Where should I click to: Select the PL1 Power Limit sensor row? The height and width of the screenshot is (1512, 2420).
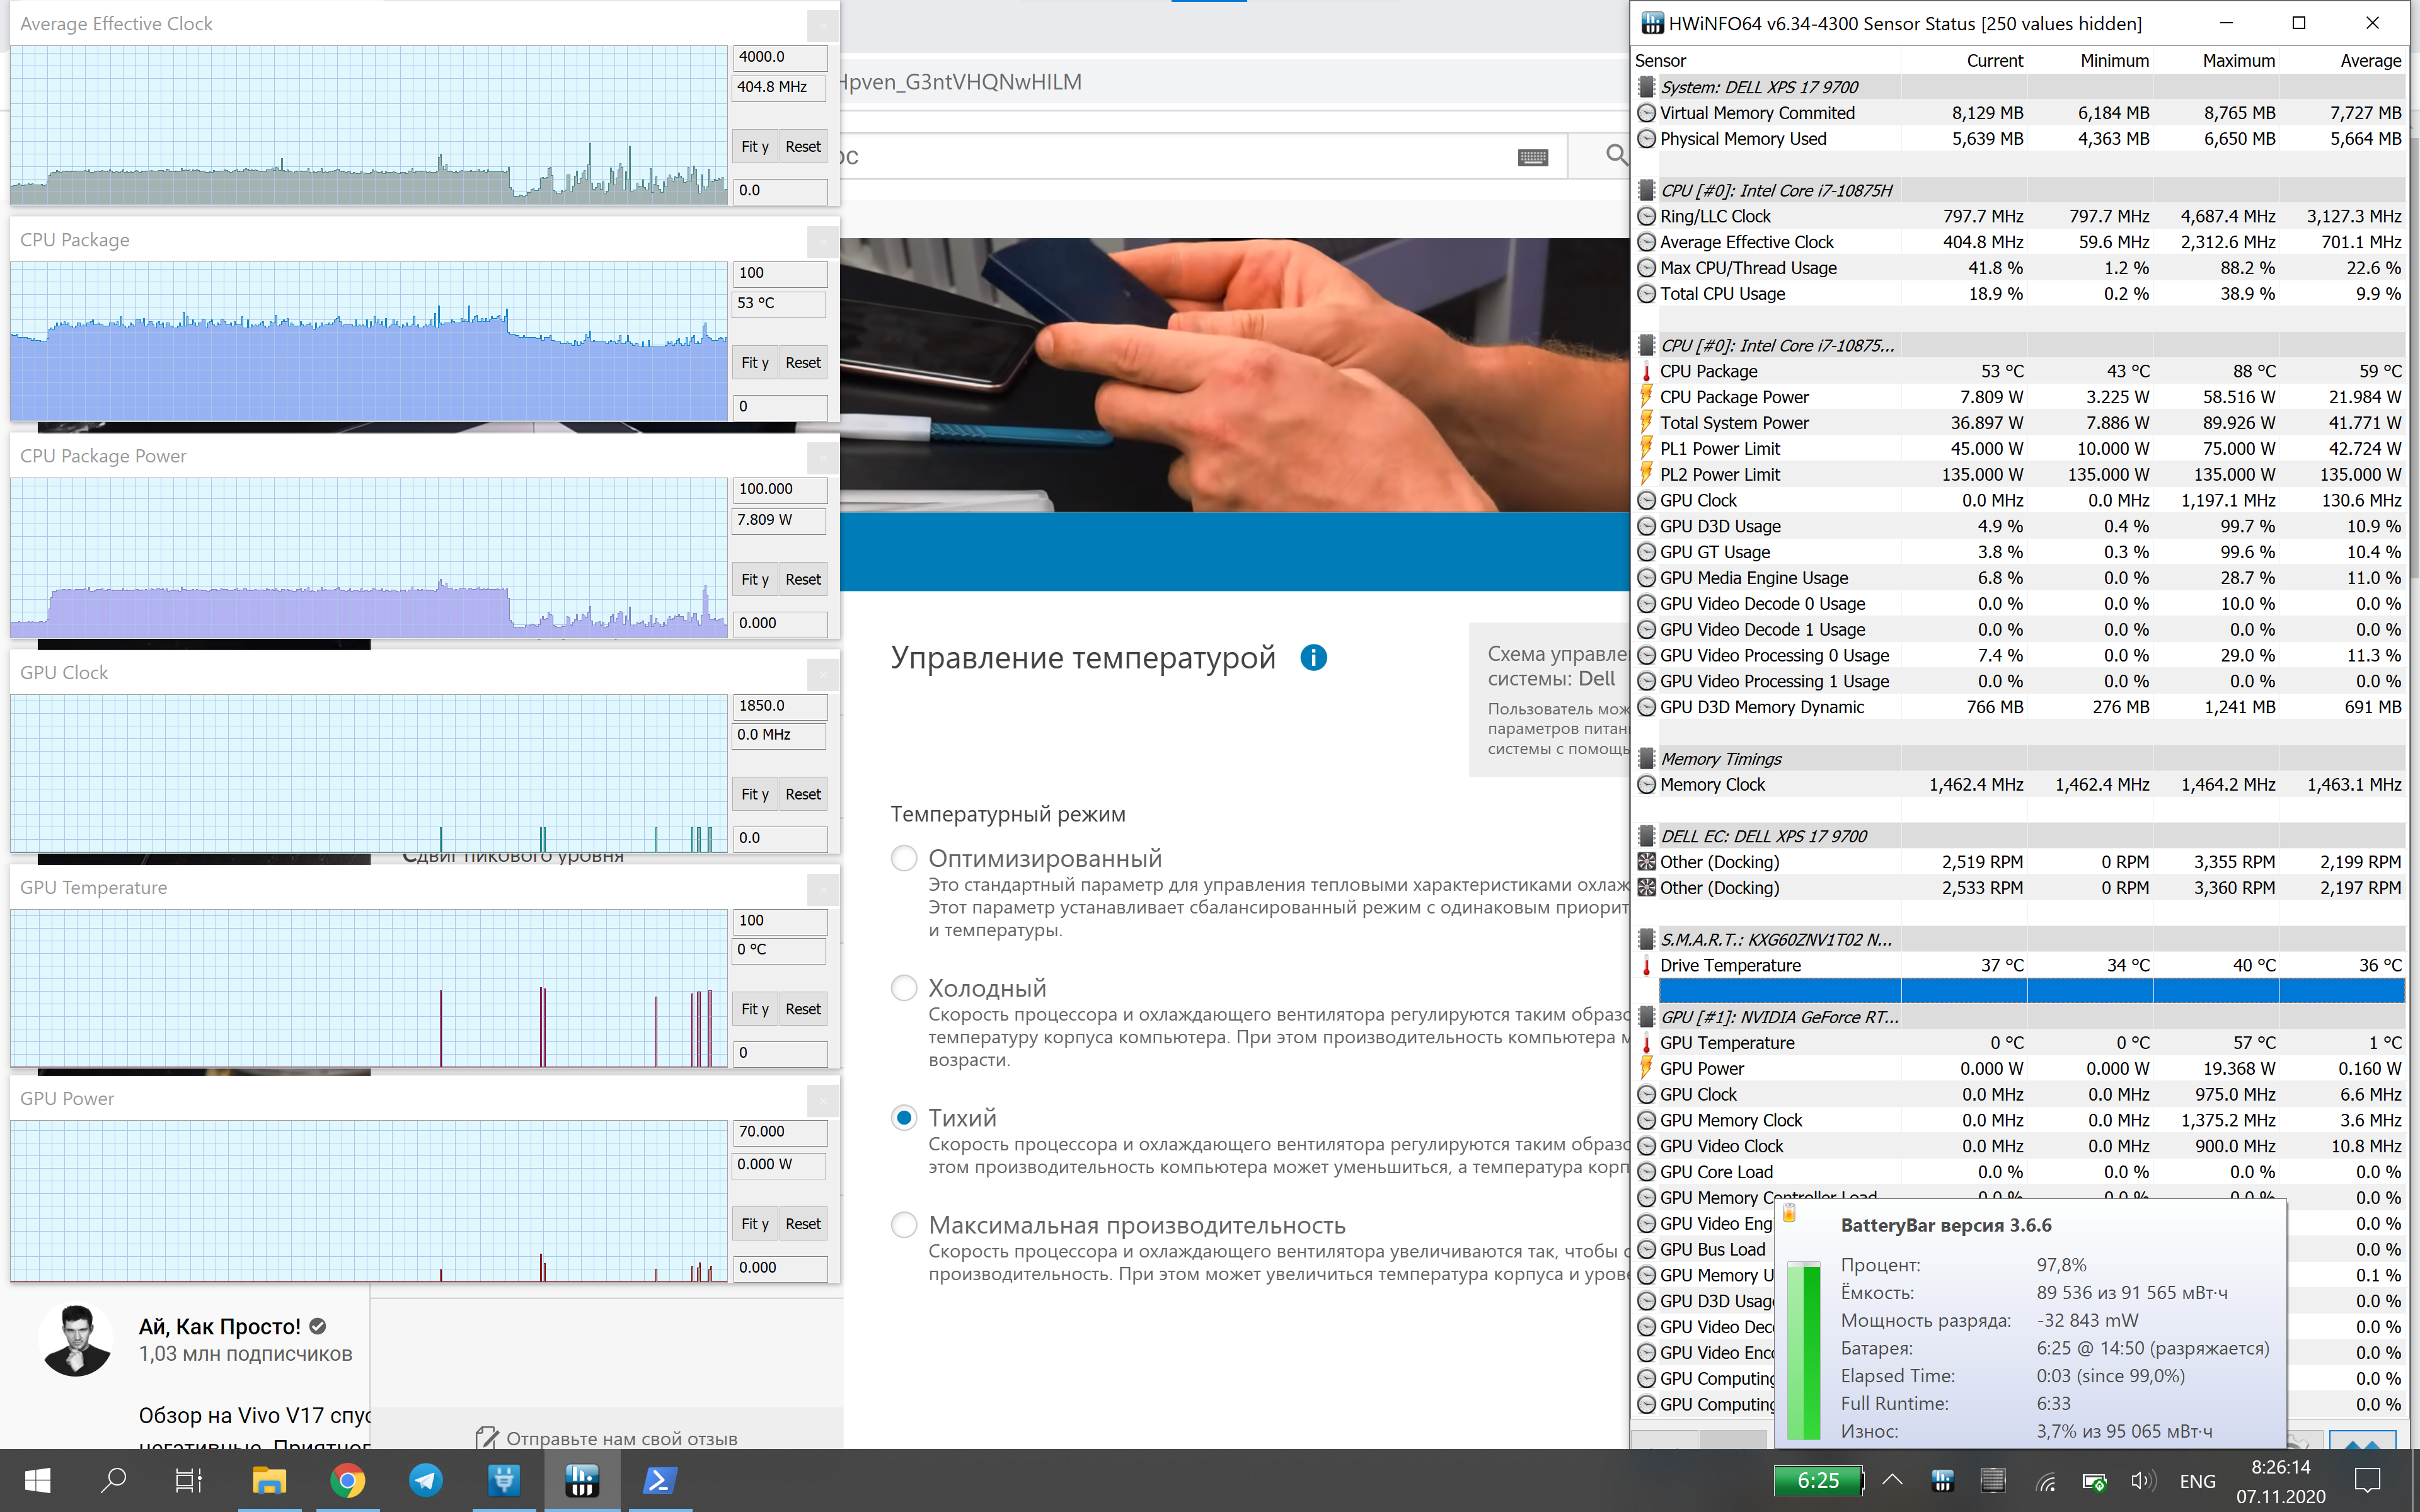[2019, 449]
